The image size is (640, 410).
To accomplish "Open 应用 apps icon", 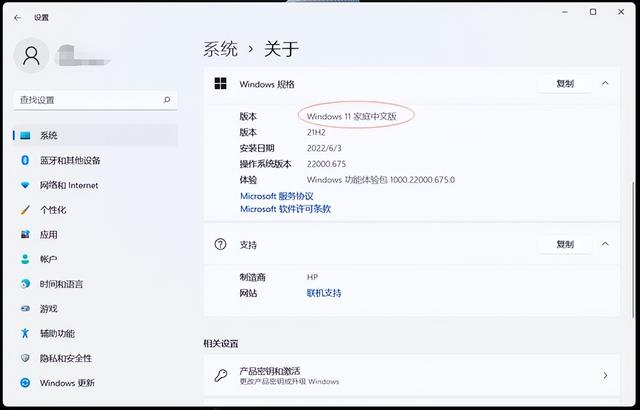I will coord(25,235).
